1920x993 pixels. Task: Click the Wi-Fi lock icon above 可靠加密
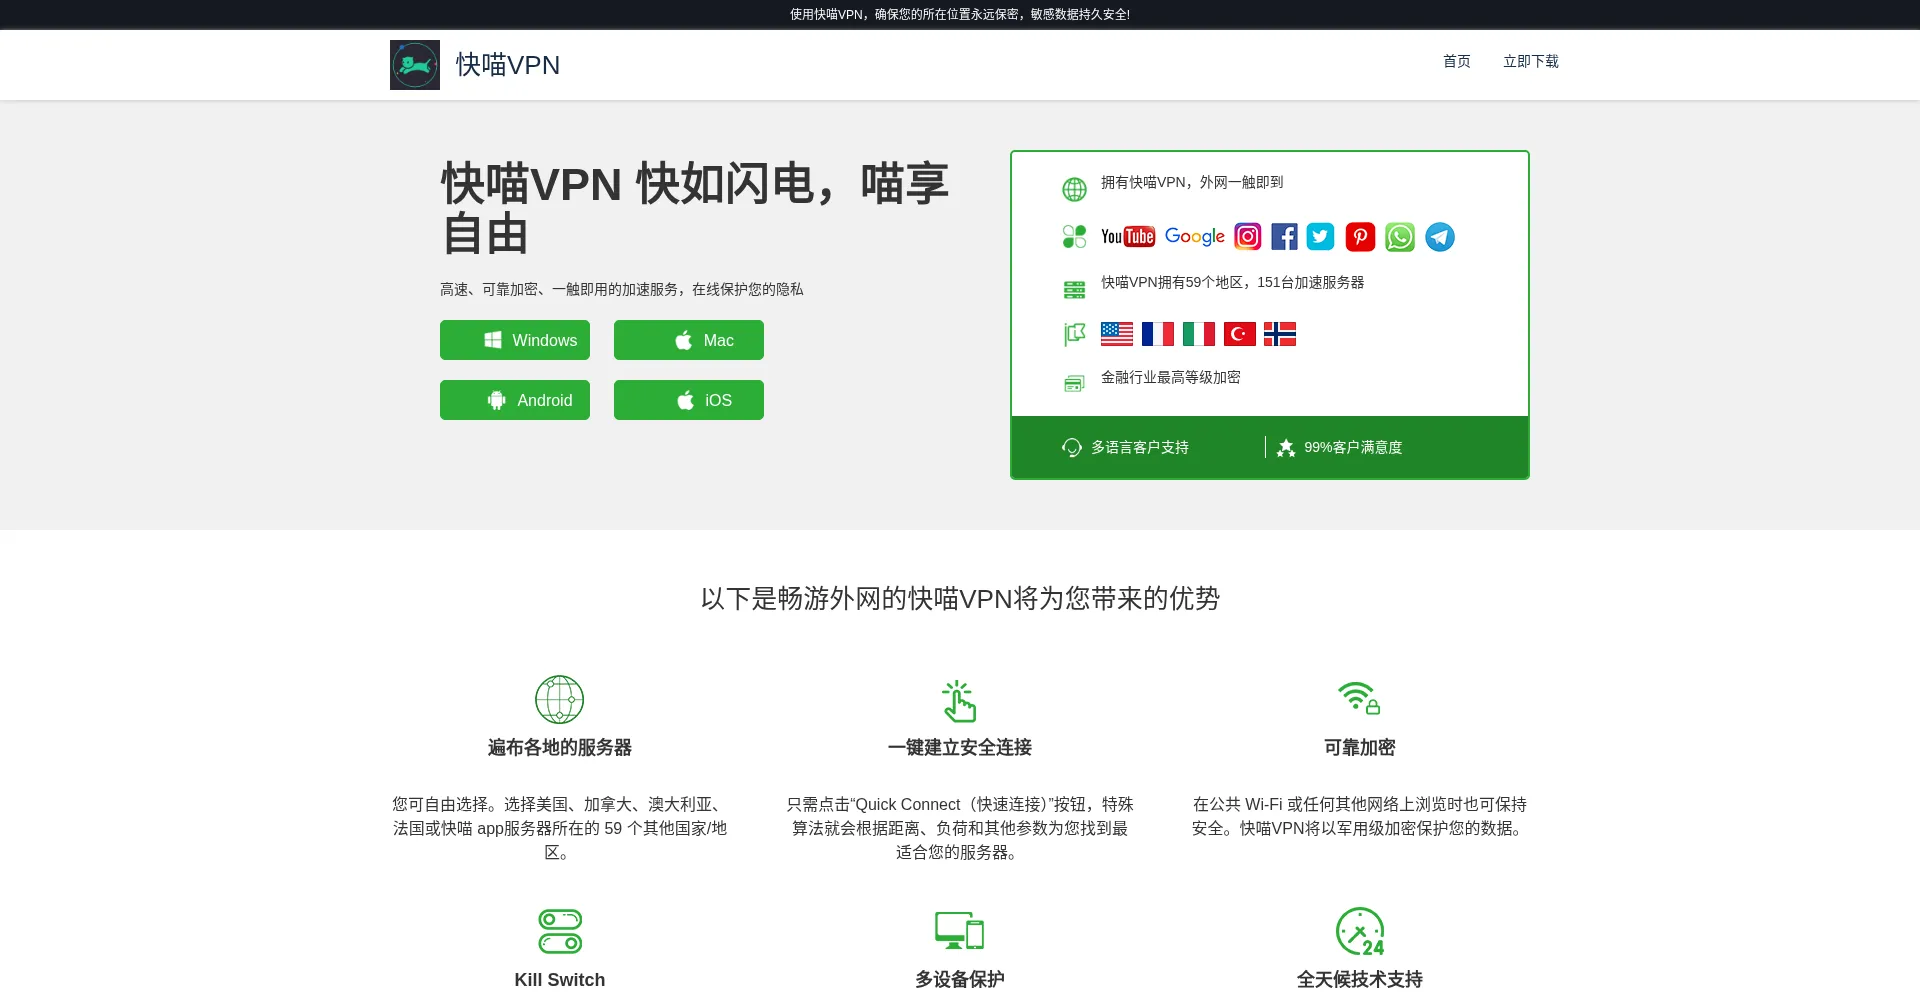click(1359, 698)
